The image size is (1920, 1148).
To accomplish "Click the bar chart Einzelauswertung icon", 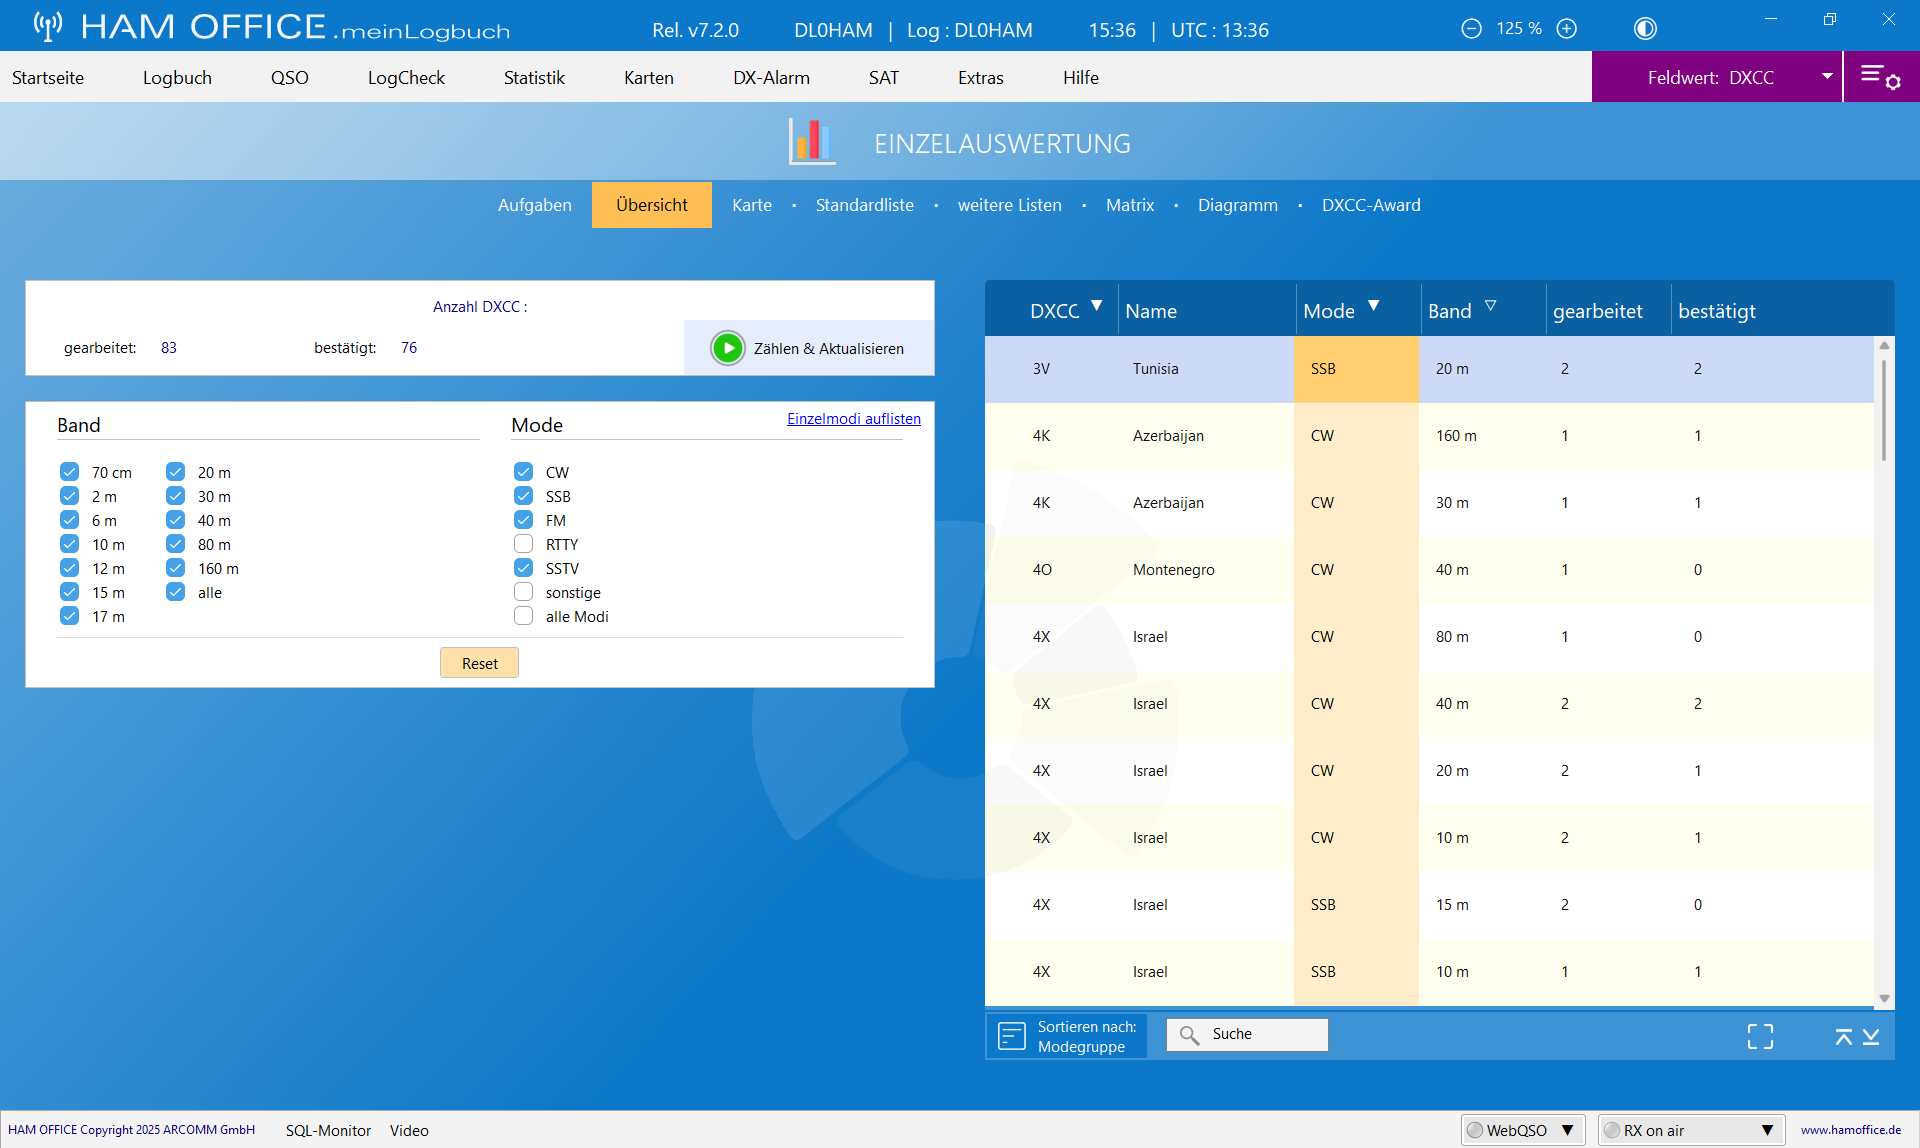I will pos(812,142).
